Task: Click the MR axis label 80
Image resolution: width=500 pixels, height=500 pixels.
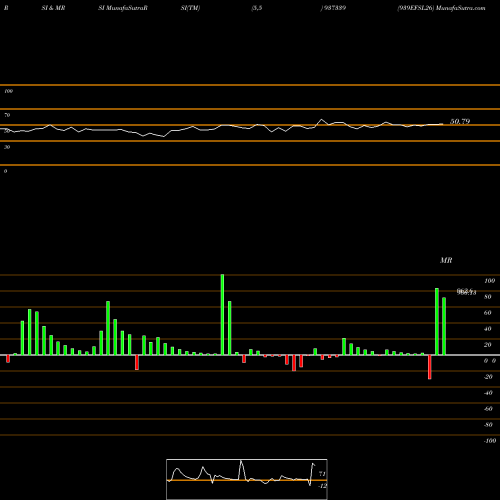Action: point(488,297)
